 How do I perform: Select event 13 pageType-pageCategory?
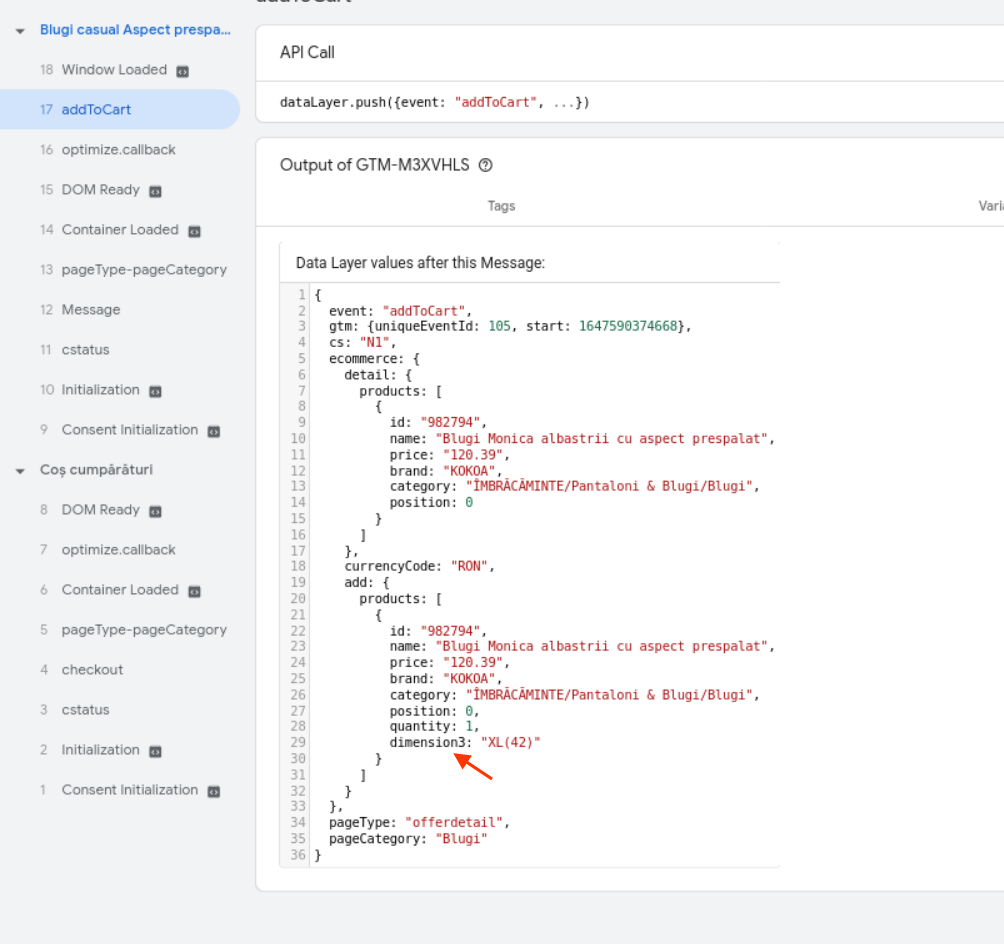tap(133, 270)
